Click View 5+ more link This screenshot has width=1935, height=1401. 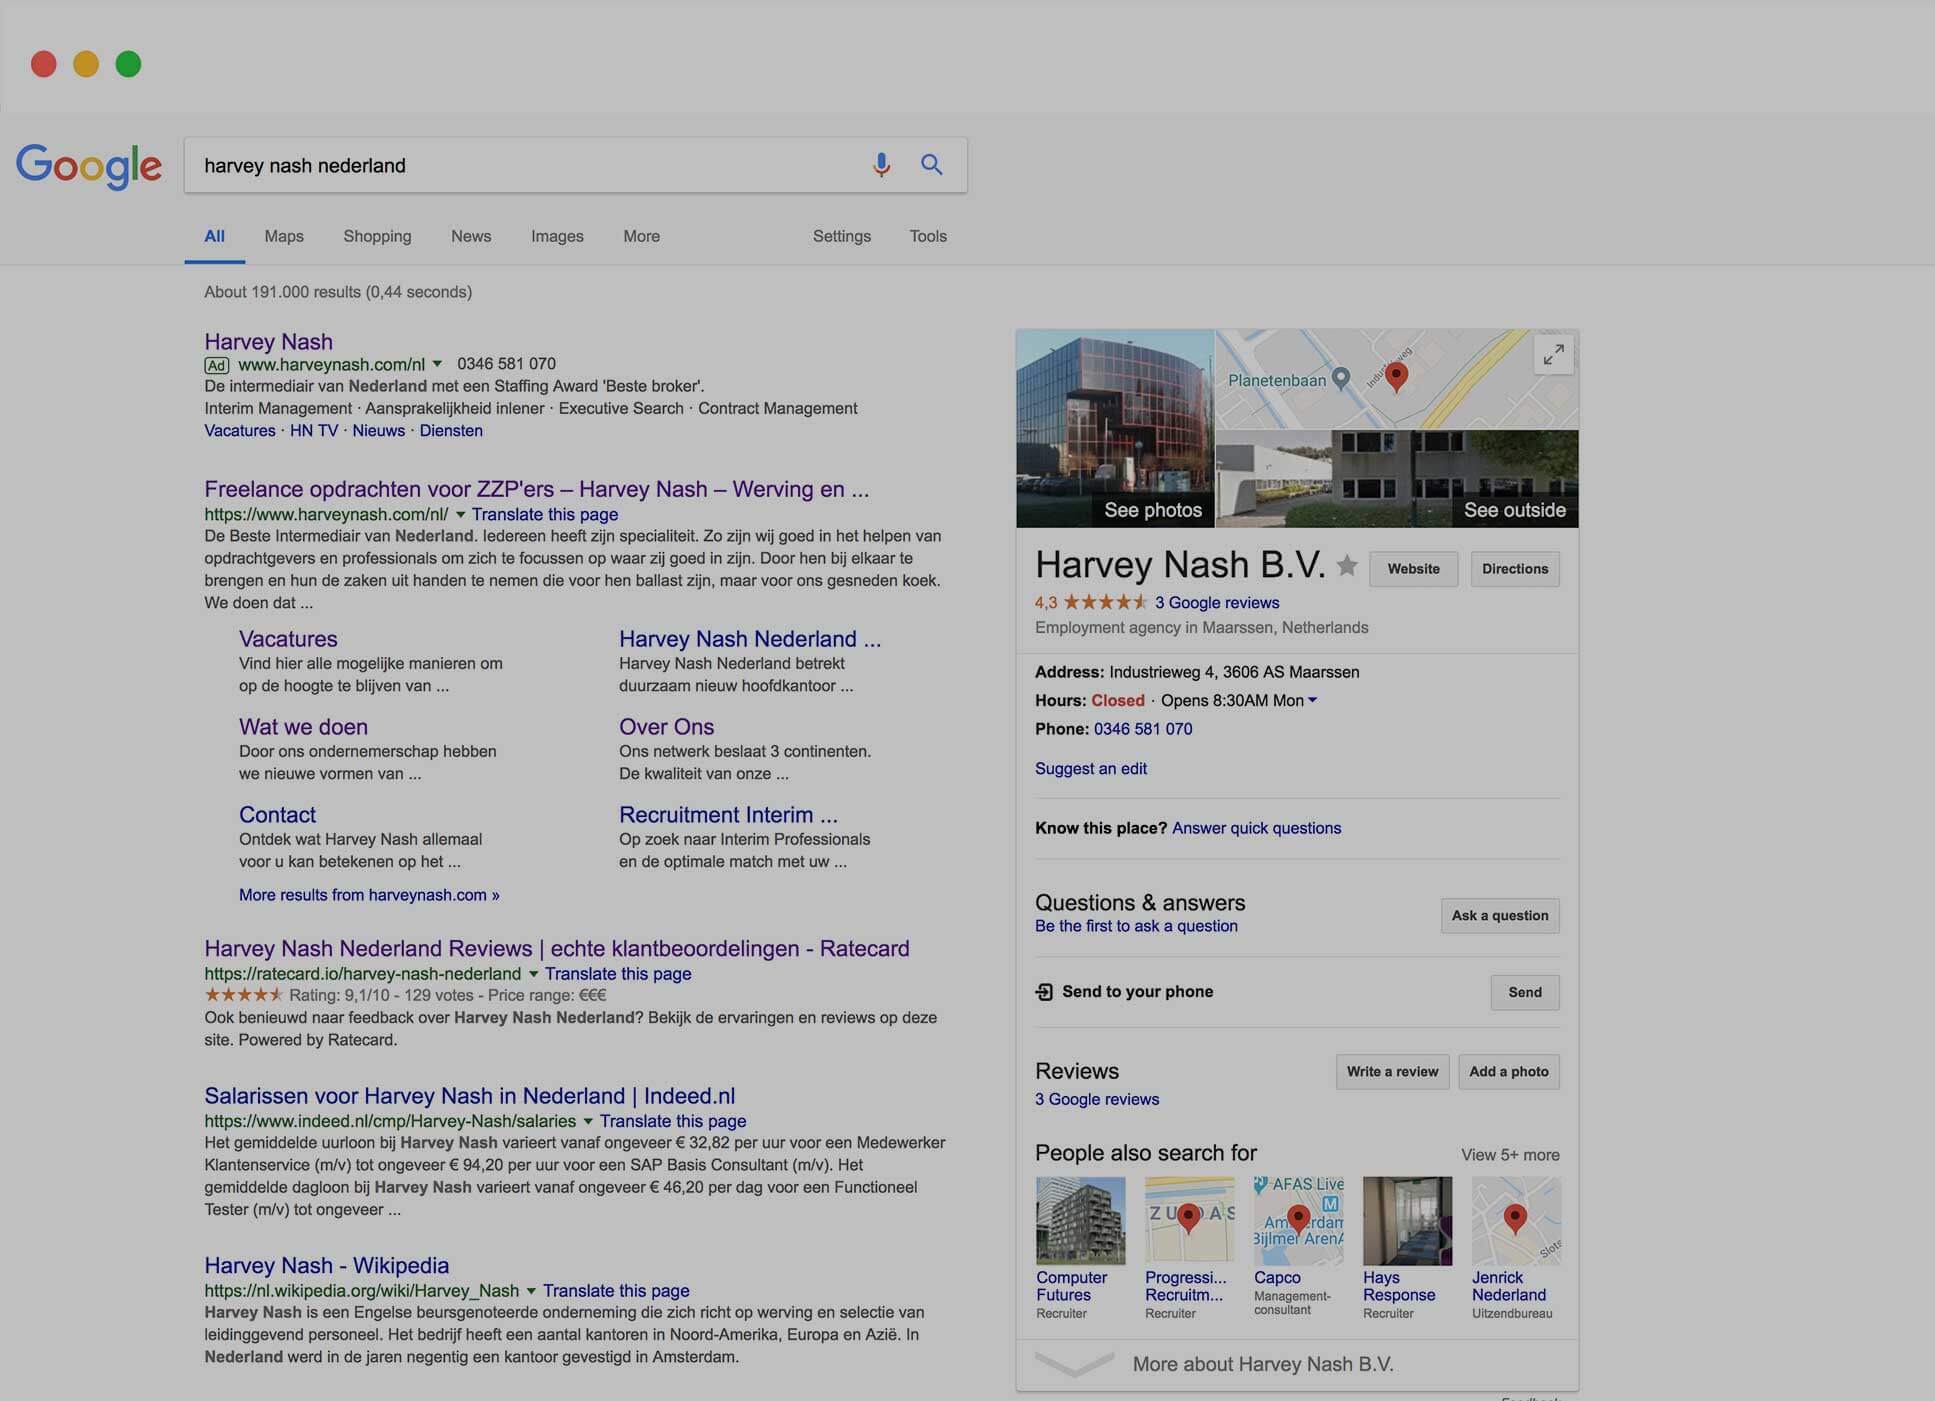[1510, 1155]
